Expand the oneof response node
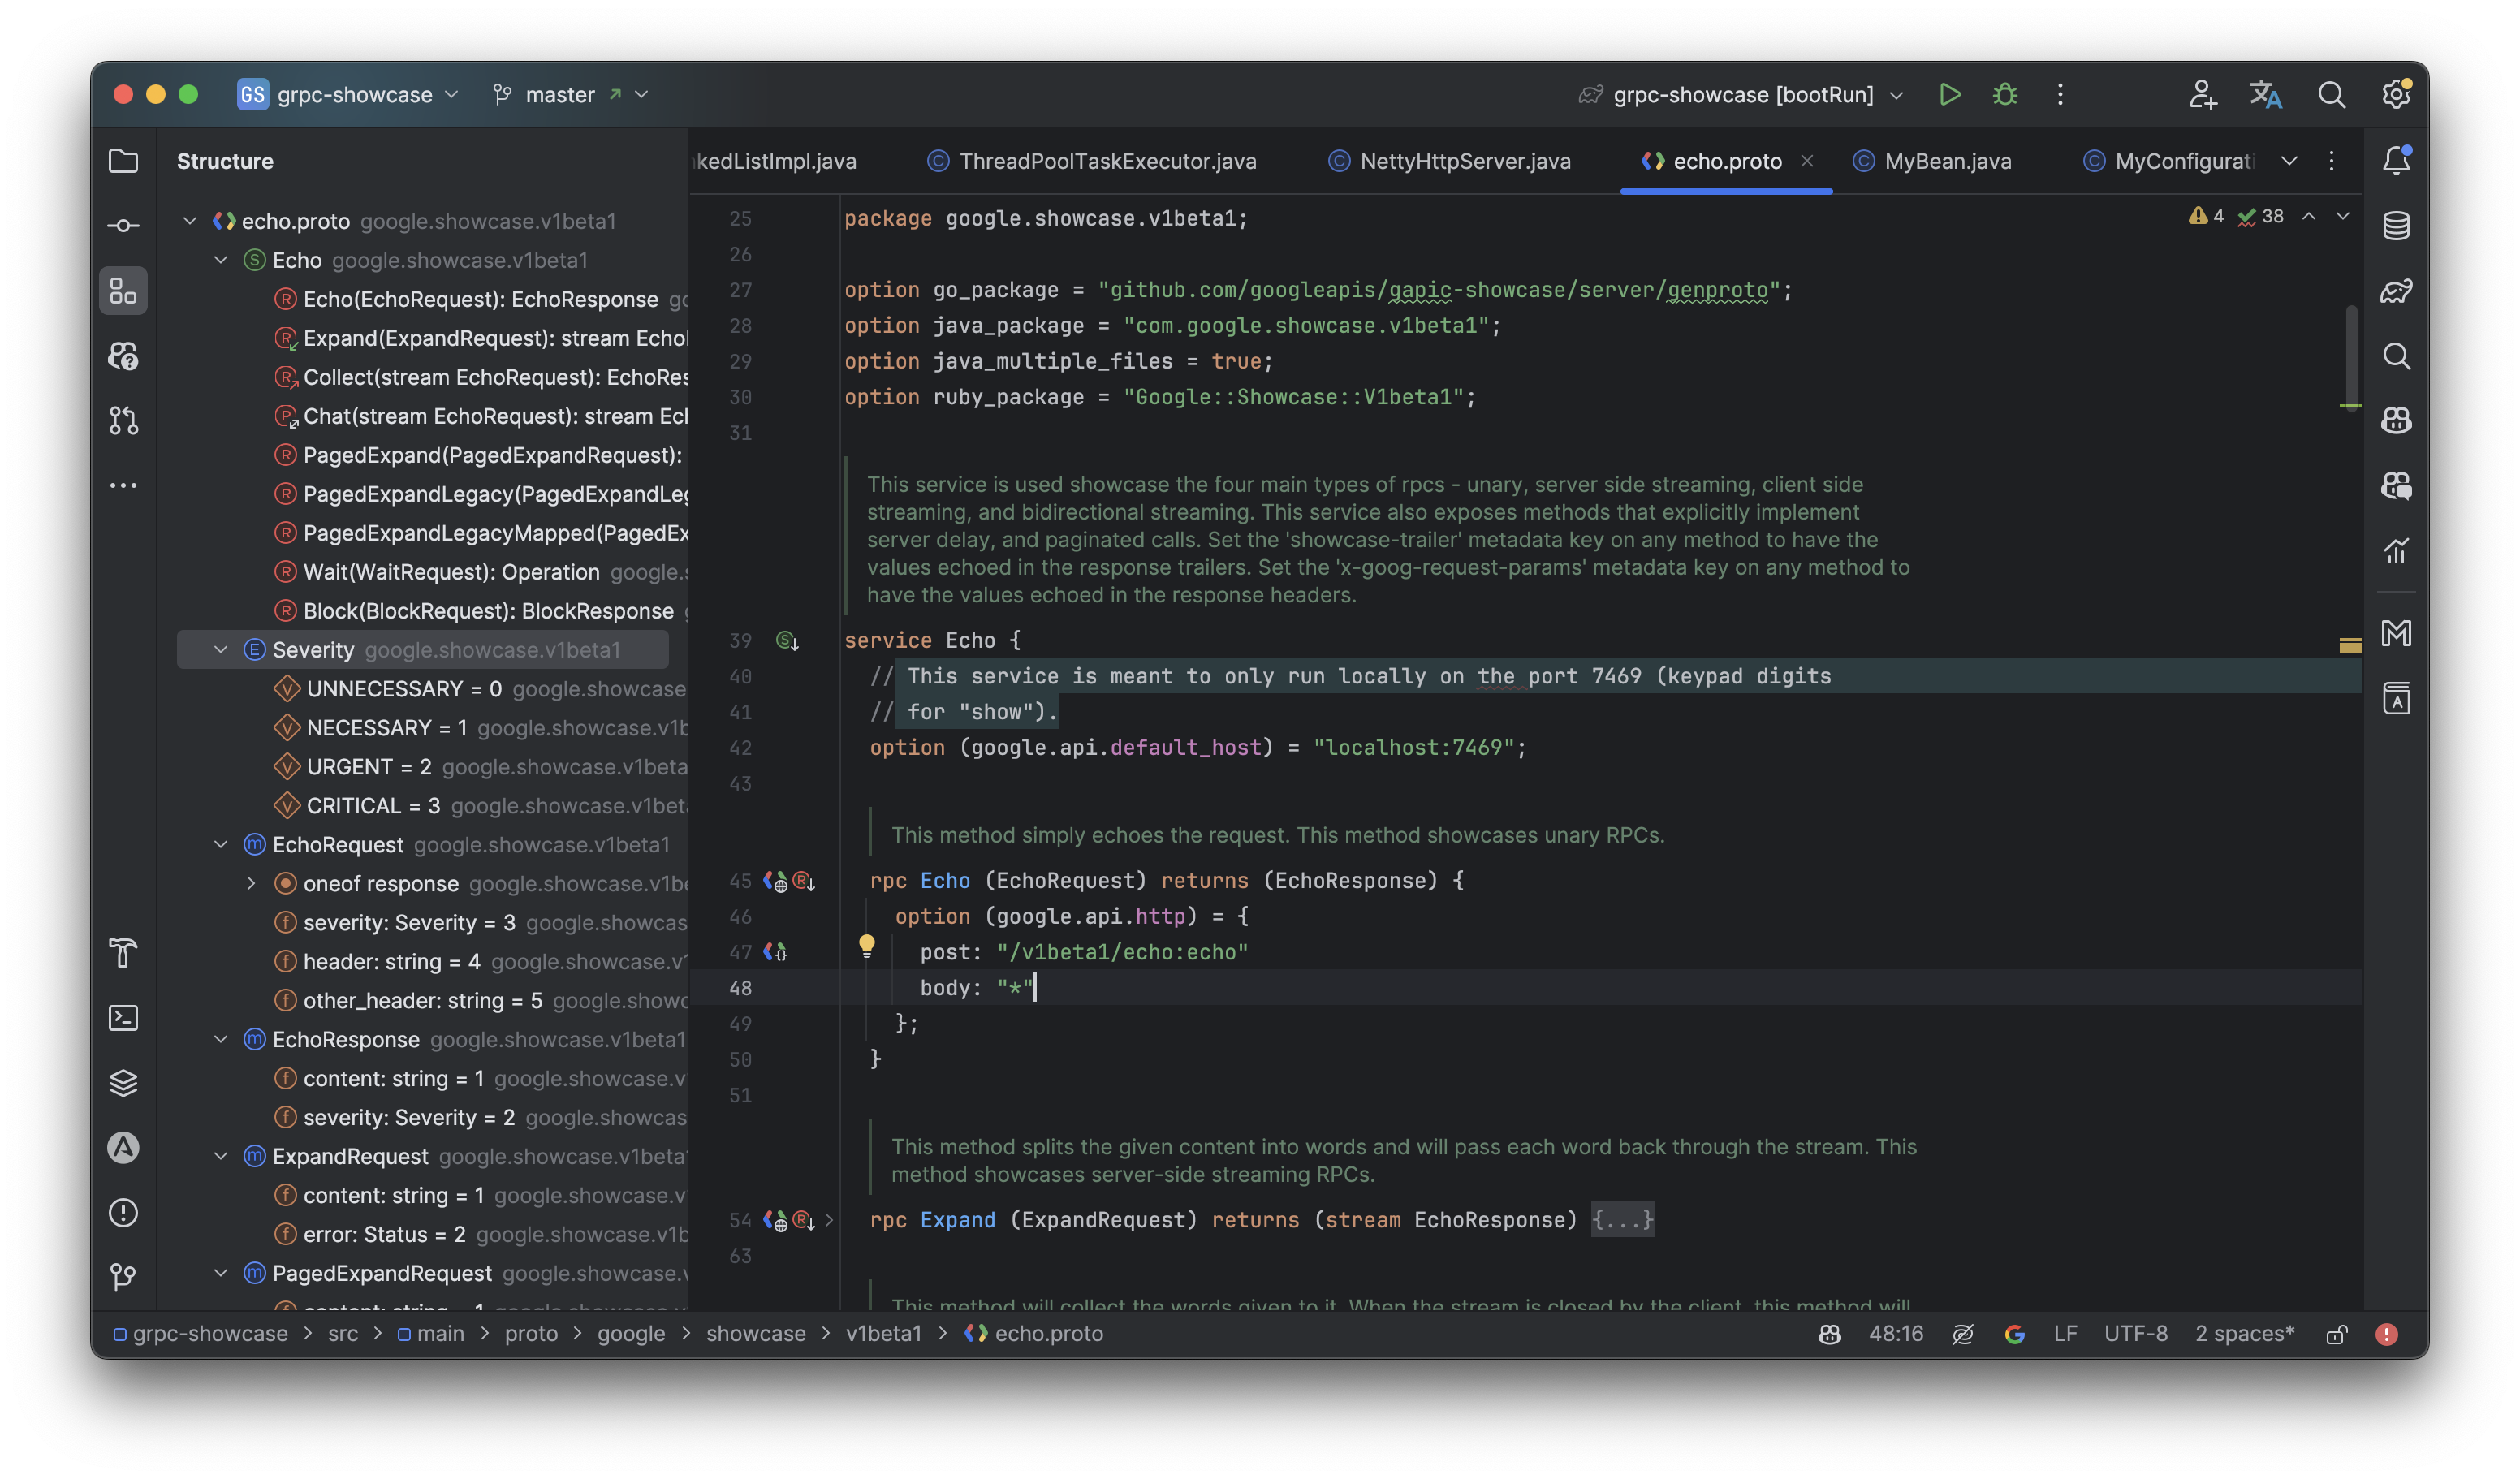 (251, 884)
